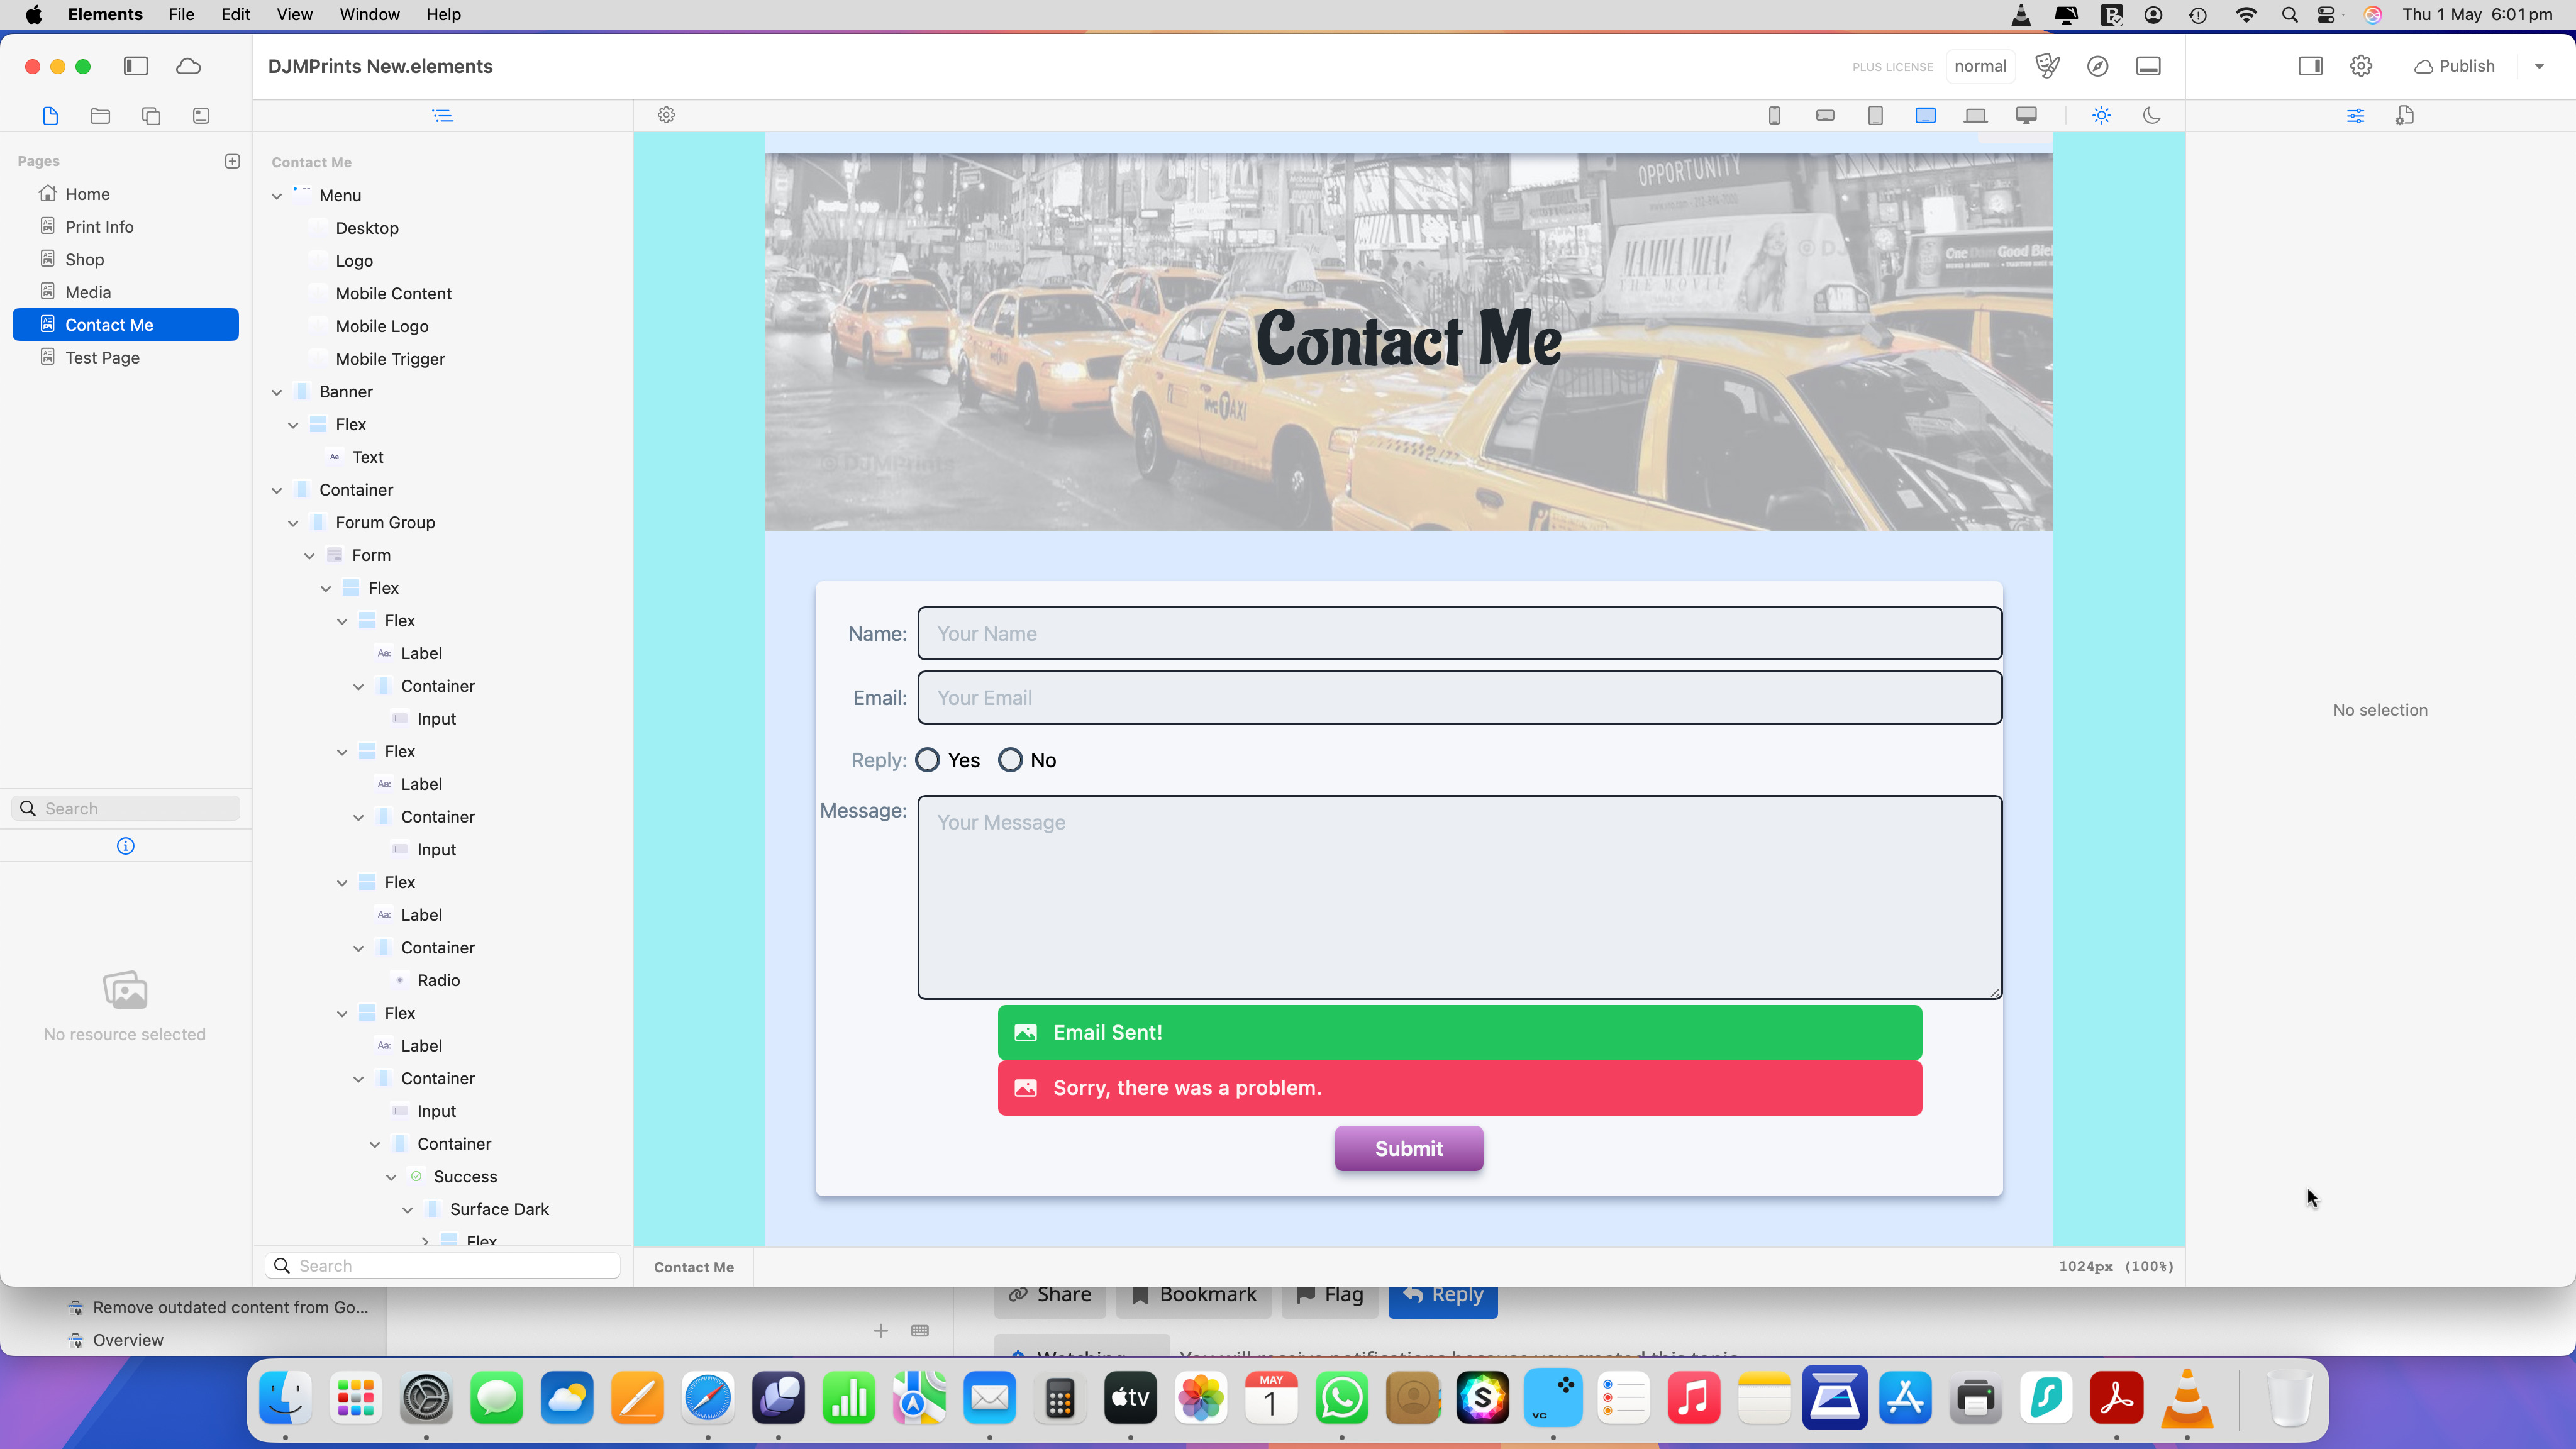Open the folder resources tab icon

[x=100, y=116]
